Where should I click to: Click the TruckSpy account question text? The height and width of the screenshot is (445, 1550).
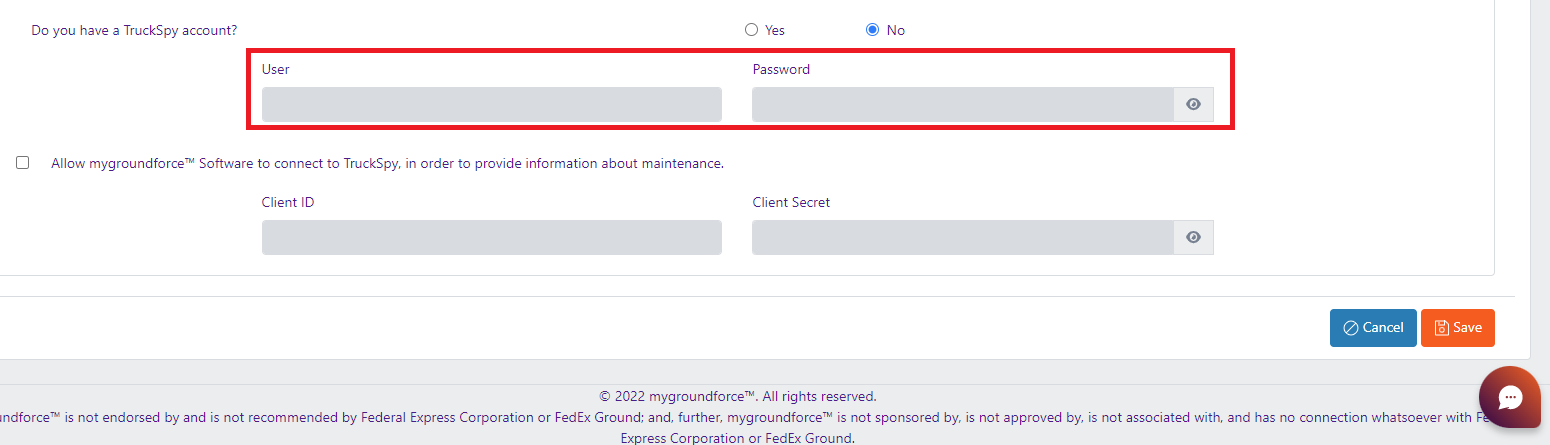tap(135, 31)
